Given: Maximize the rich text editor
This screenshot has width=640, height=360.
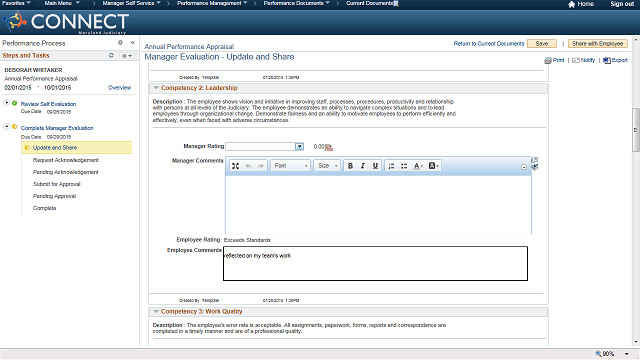Looking at the screenshot, I should pos(236,166).
